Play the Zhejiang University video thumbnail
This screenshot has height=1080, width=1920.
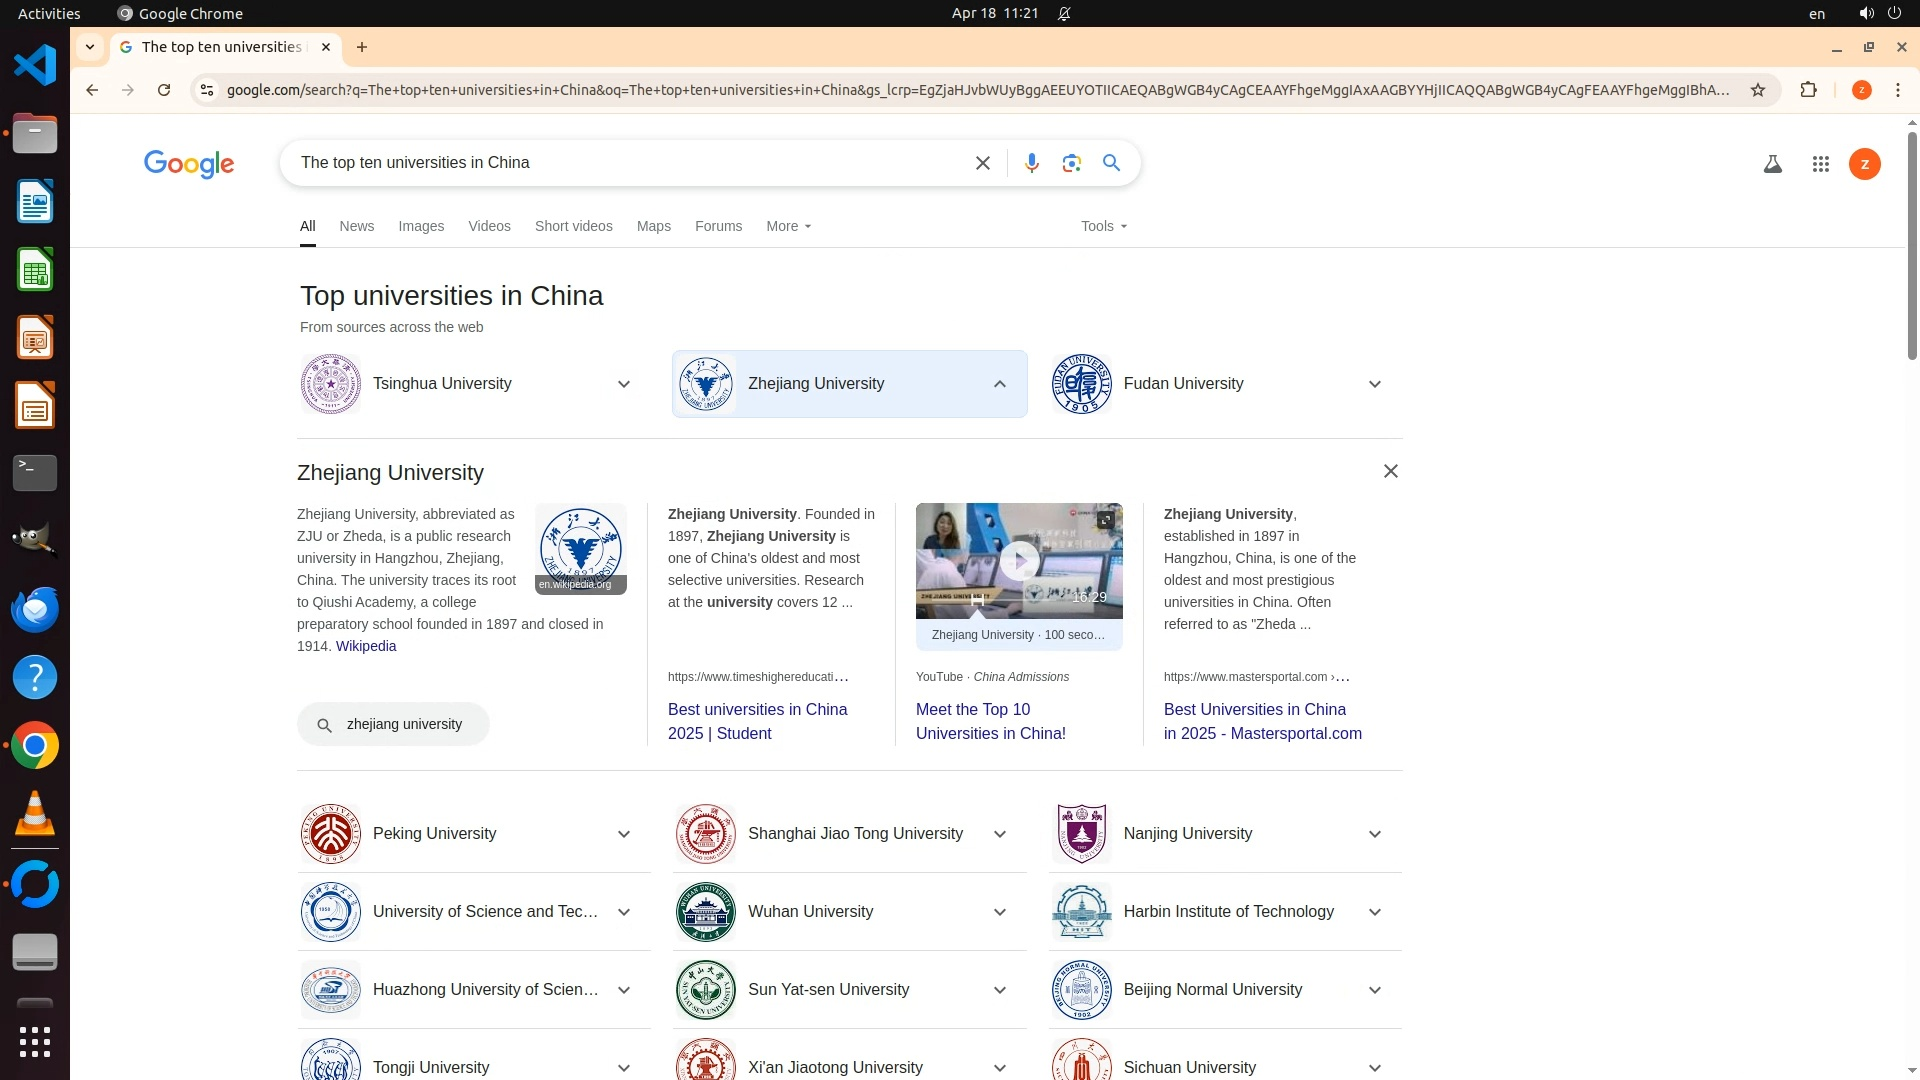[1019, 560]
